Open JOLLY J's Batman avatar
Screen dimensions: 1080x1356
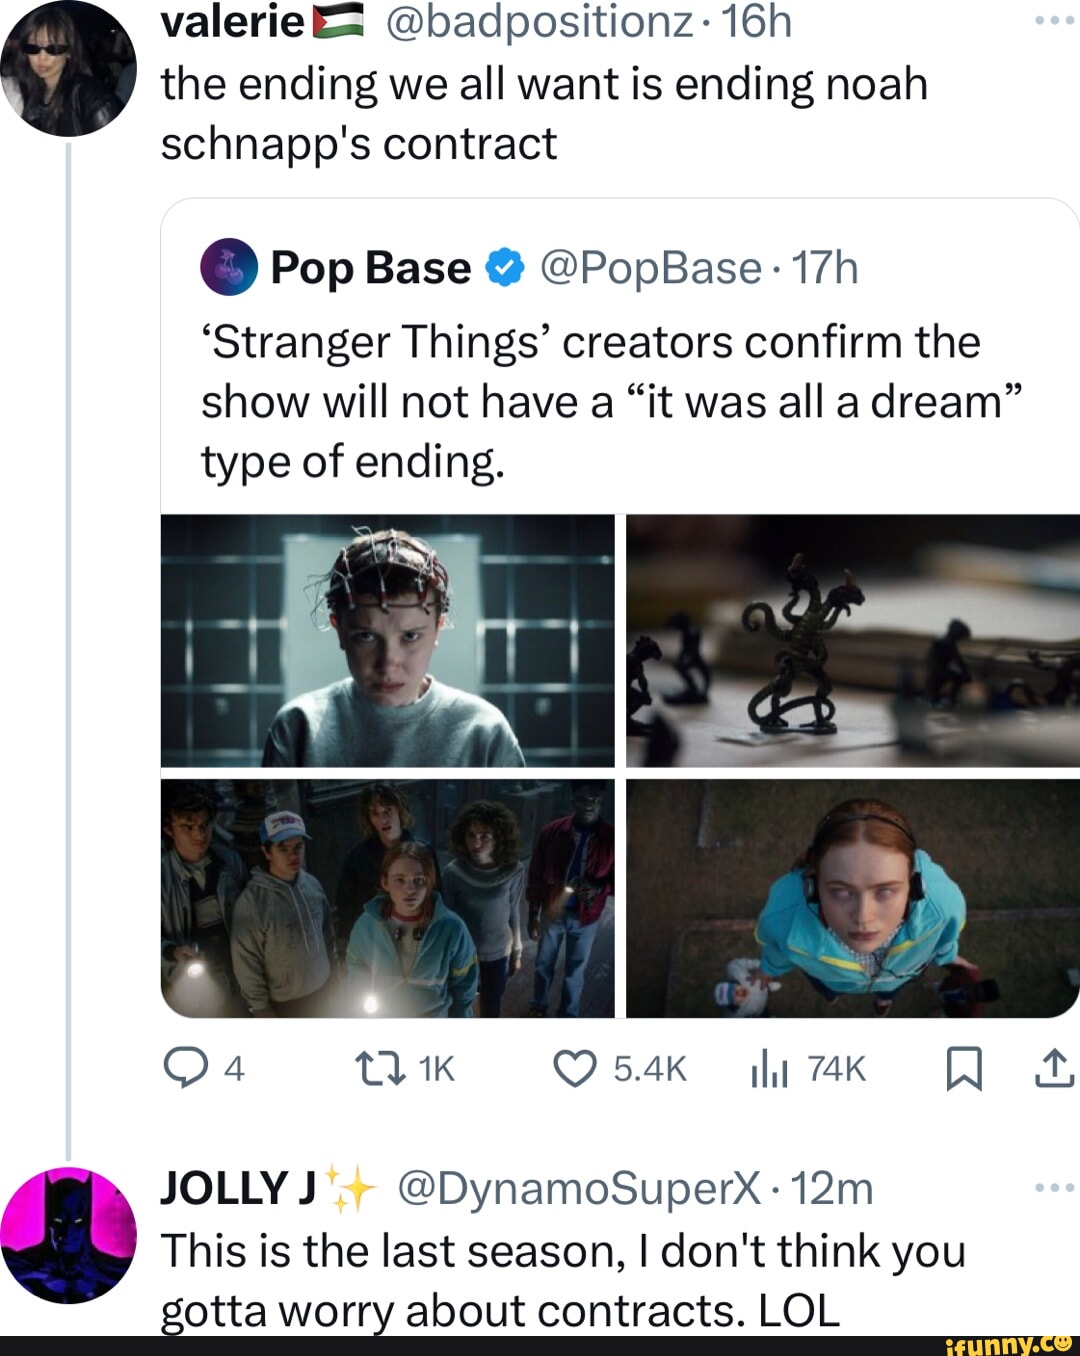(x=68, y=1236)
